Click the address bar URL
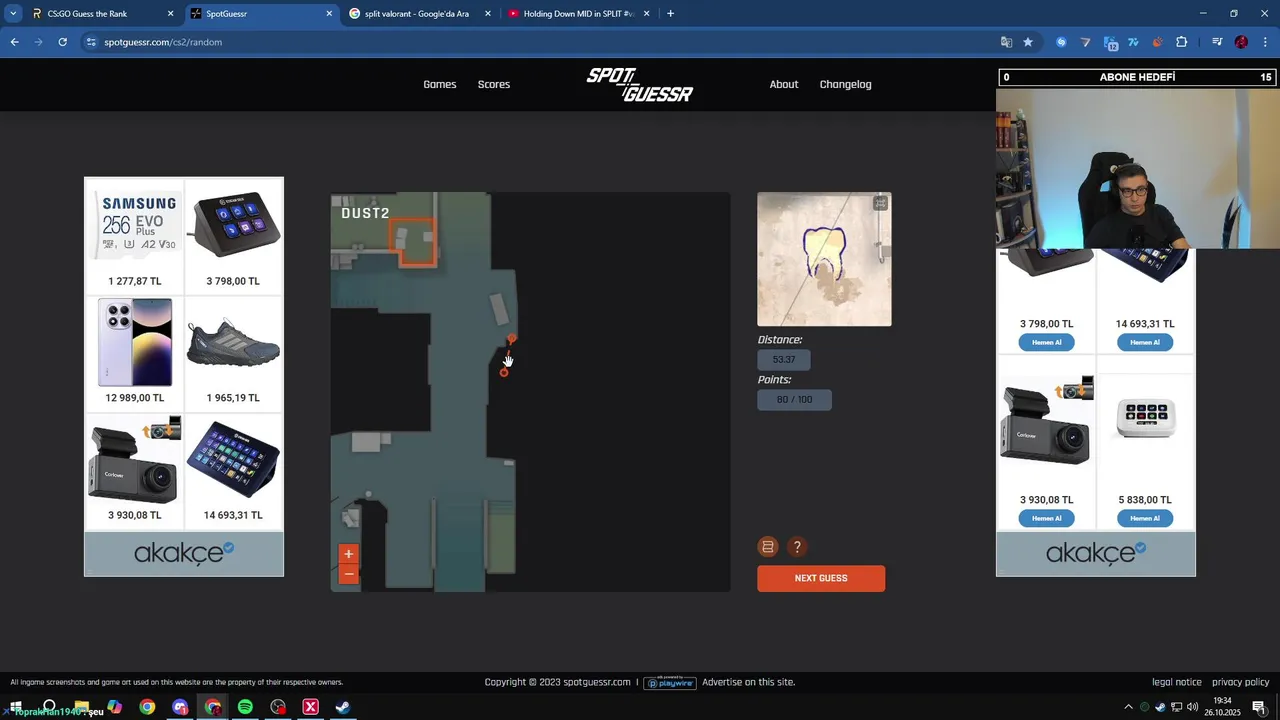Viewport: 1280px width, 720px height. point(163,42)
